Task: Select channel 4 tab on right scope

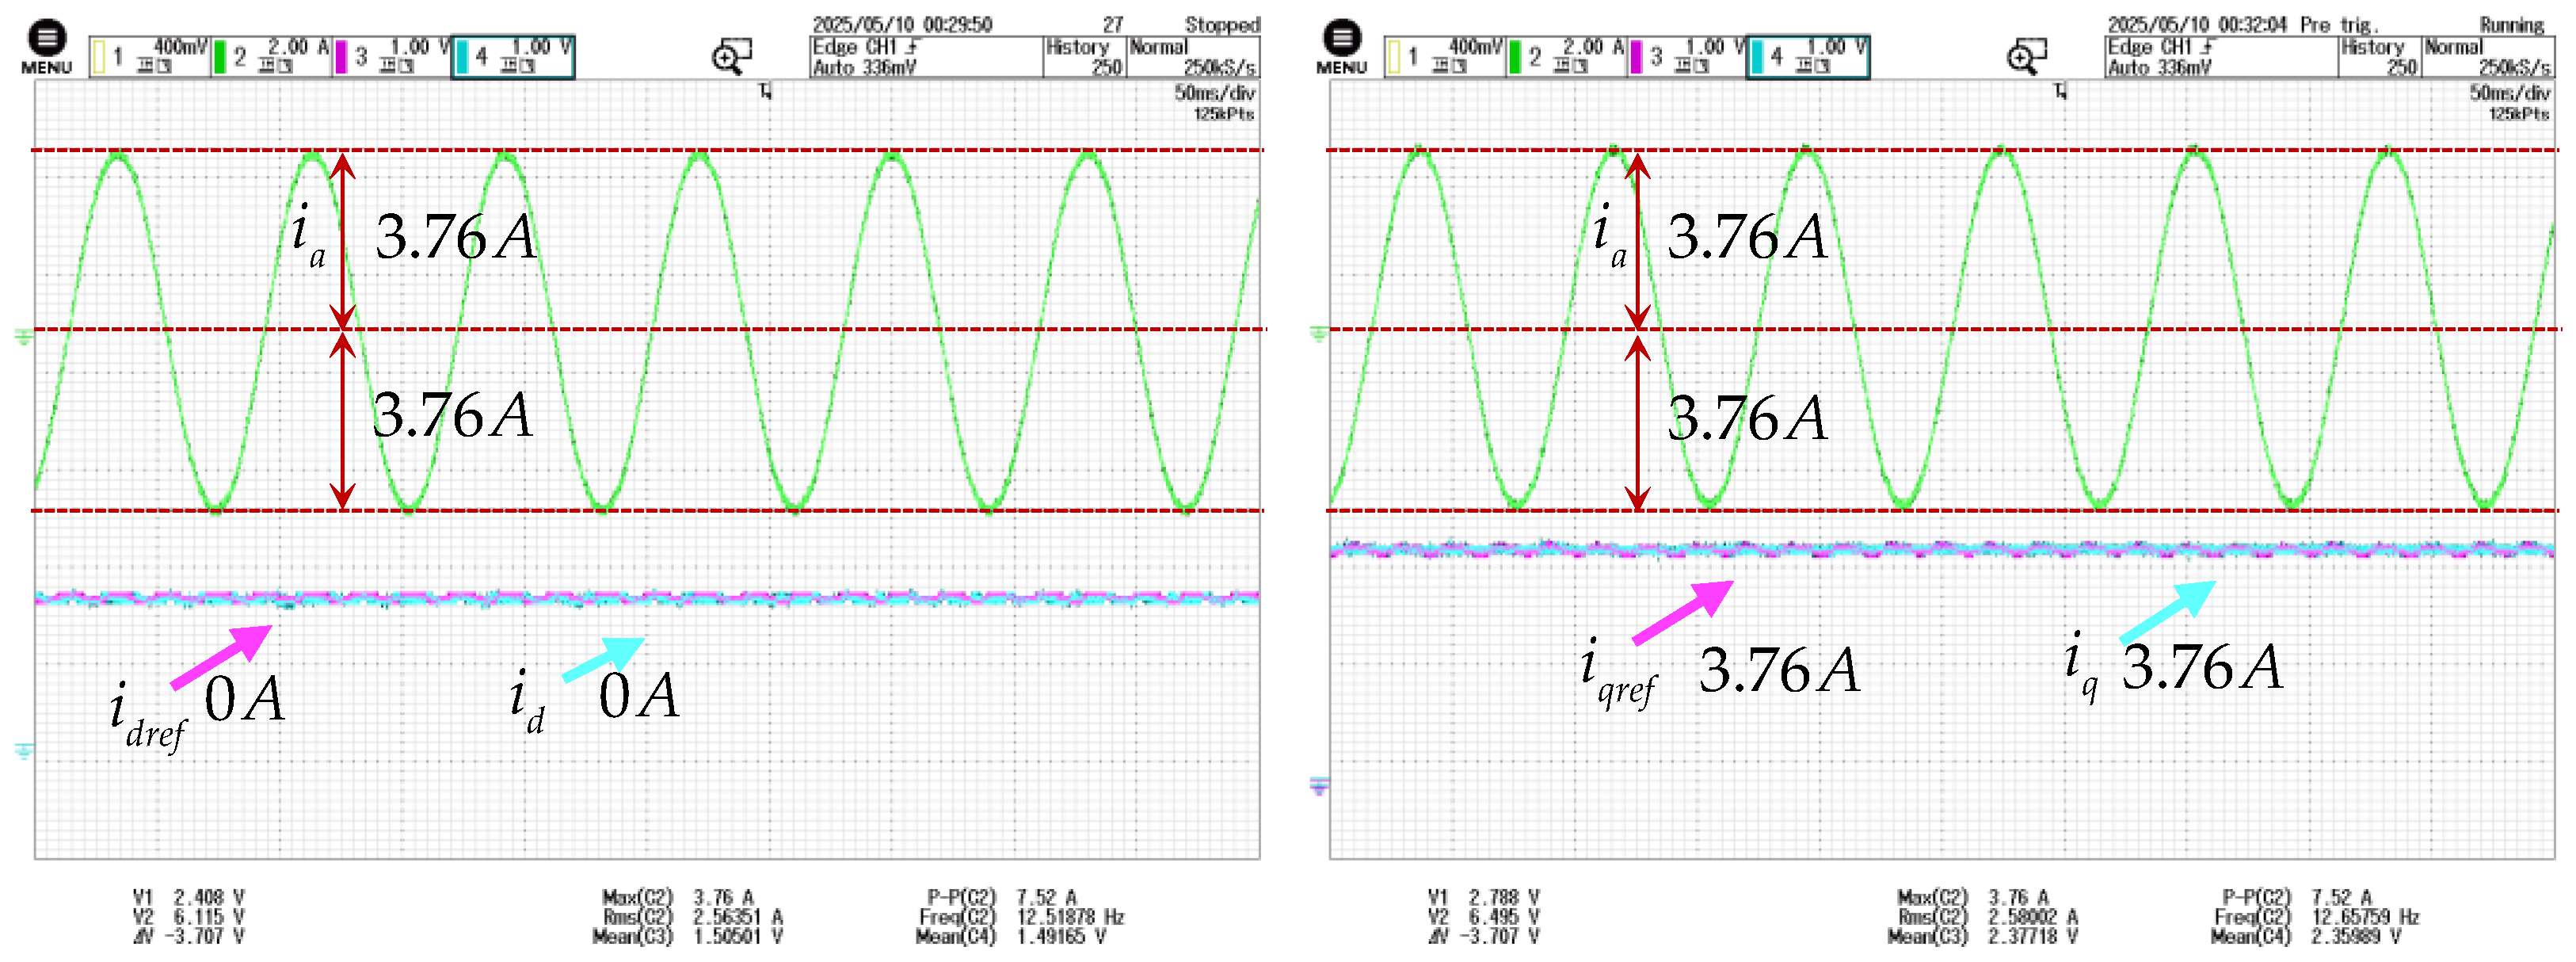Action: click(x=1808, y=56)
